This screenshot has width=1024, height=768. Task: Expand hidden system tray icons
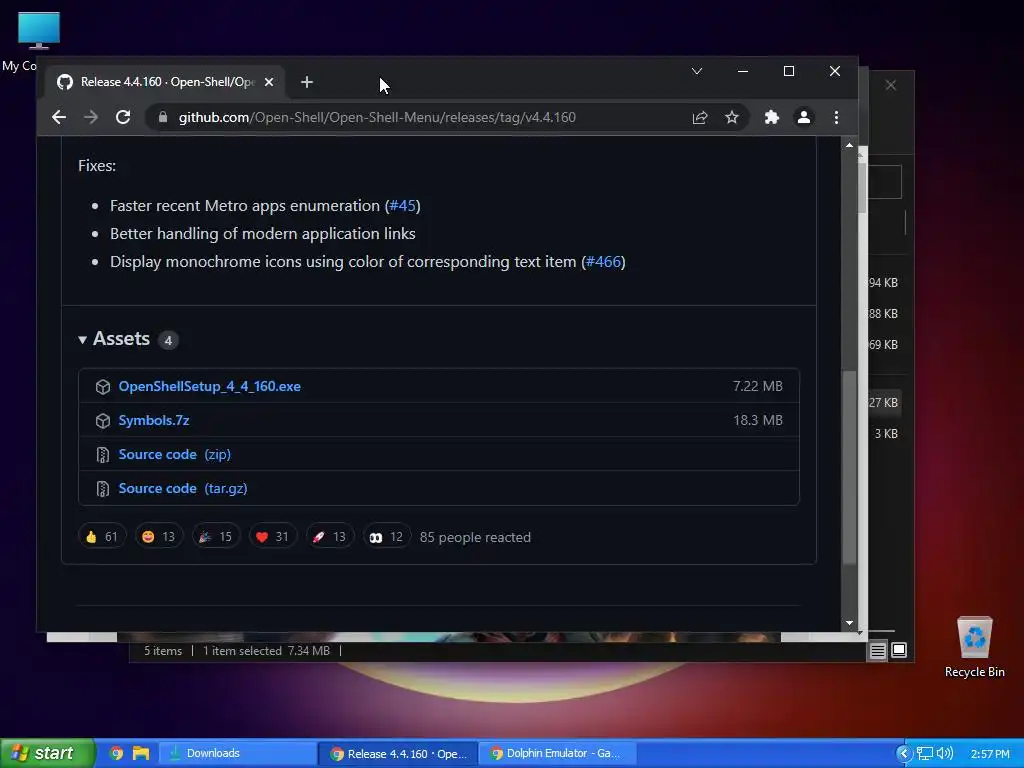[x=904, y=754]
